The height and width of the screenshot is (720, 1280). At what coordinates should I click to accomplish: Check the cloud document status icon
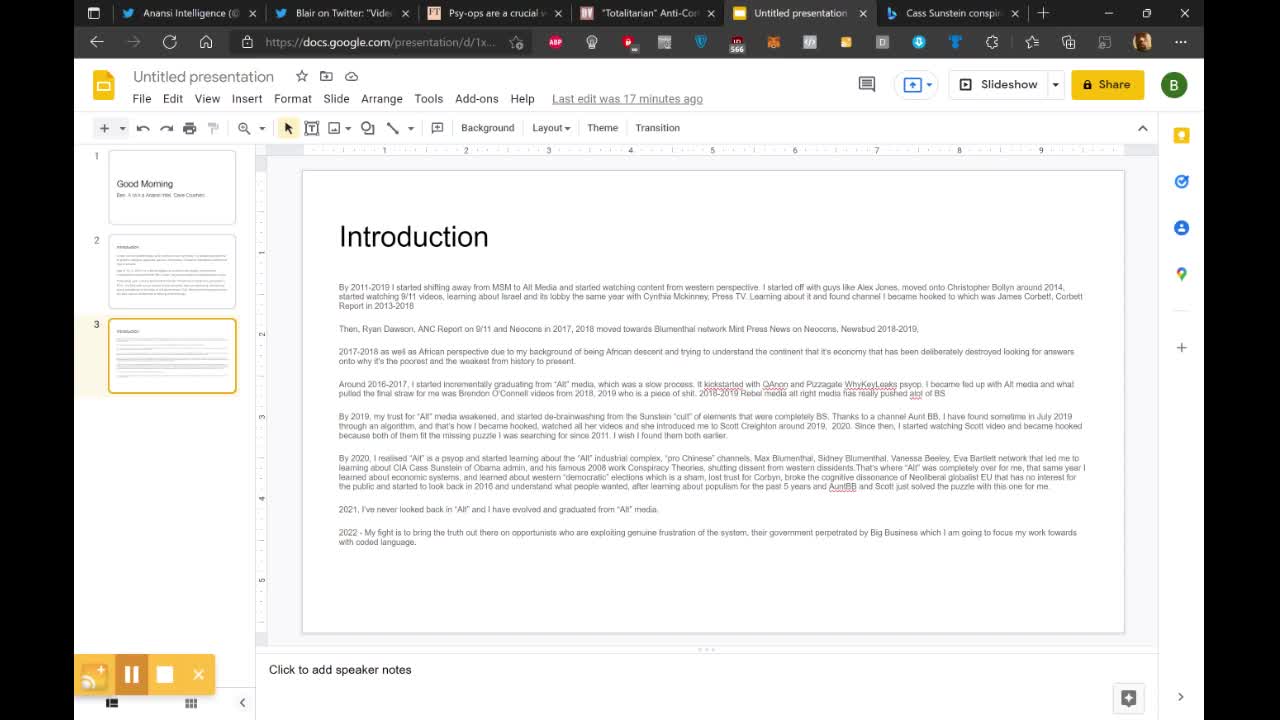point(351,77)
